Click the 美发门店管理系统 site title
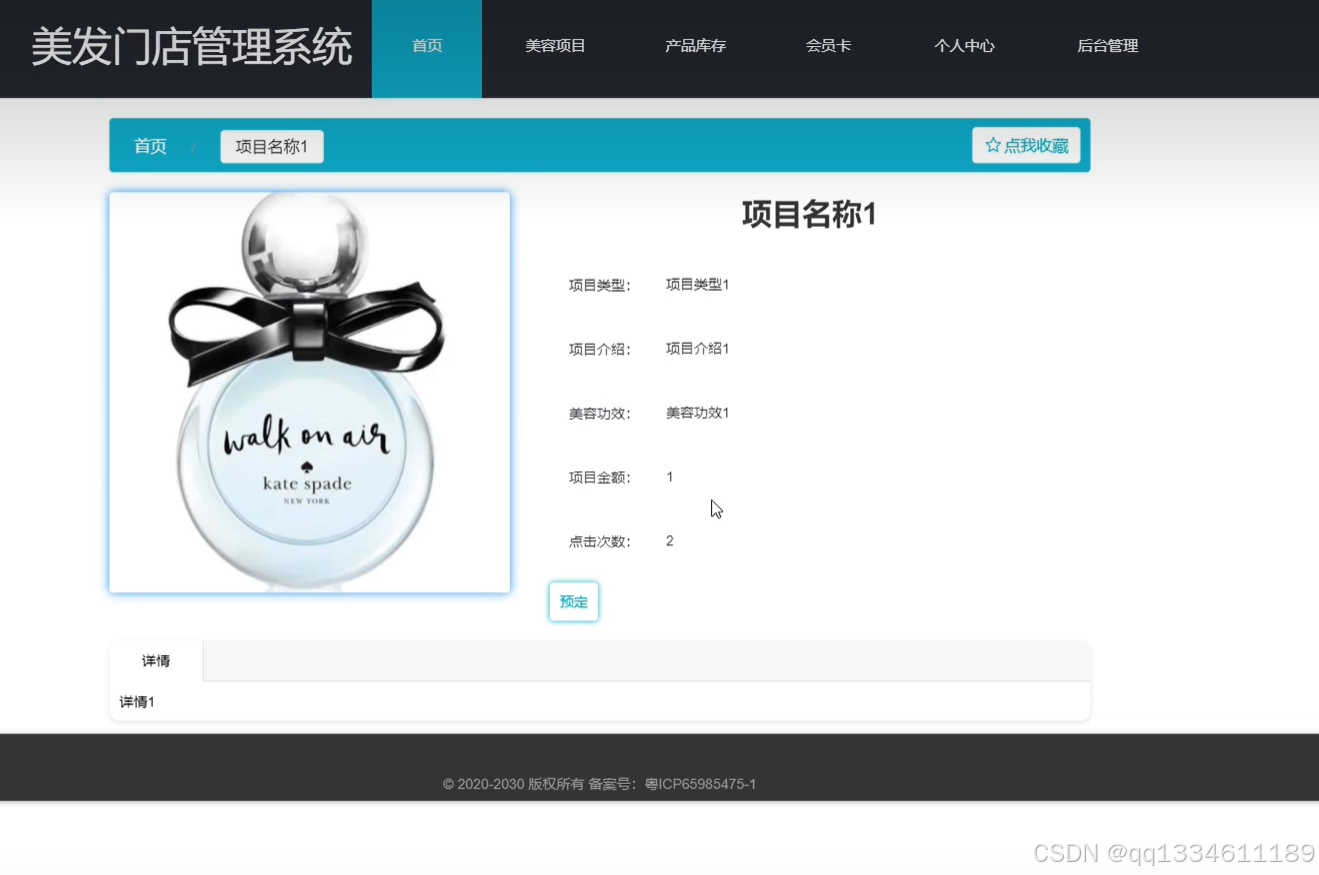This screenshot has width=1319, height=875. pos(192,47)
